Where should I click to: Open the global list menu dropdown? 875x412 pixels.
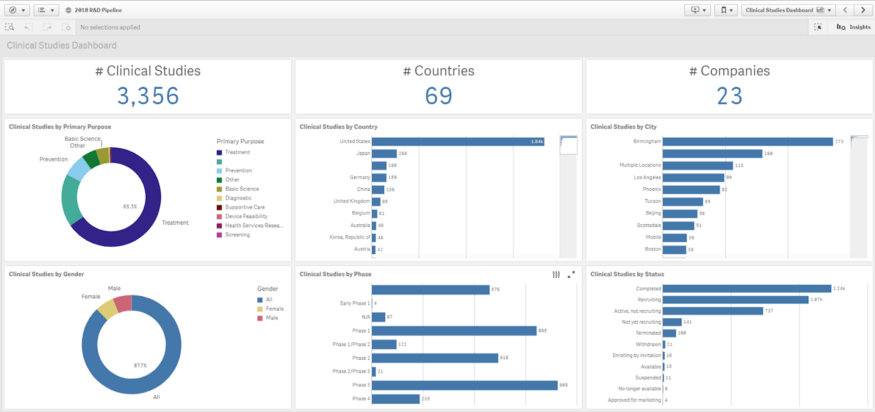pyautogui.click(x=46, y=10)
